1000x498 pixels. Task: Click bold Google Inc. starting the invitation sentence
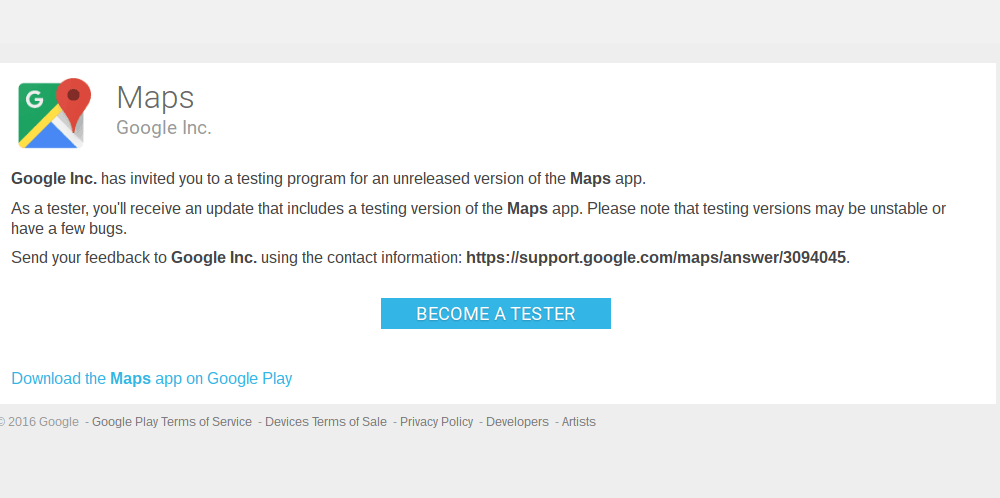click(54, 179)
